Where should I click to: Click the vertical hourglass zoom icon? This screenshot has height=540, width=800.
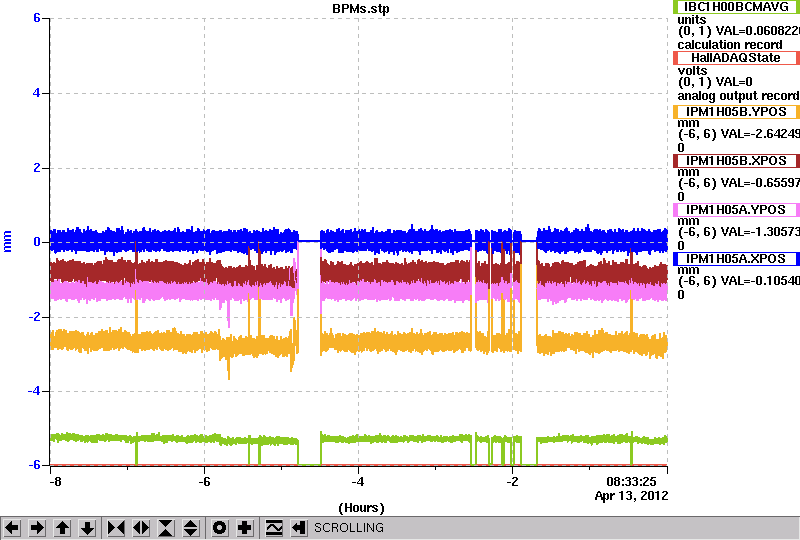pos(166,528)
